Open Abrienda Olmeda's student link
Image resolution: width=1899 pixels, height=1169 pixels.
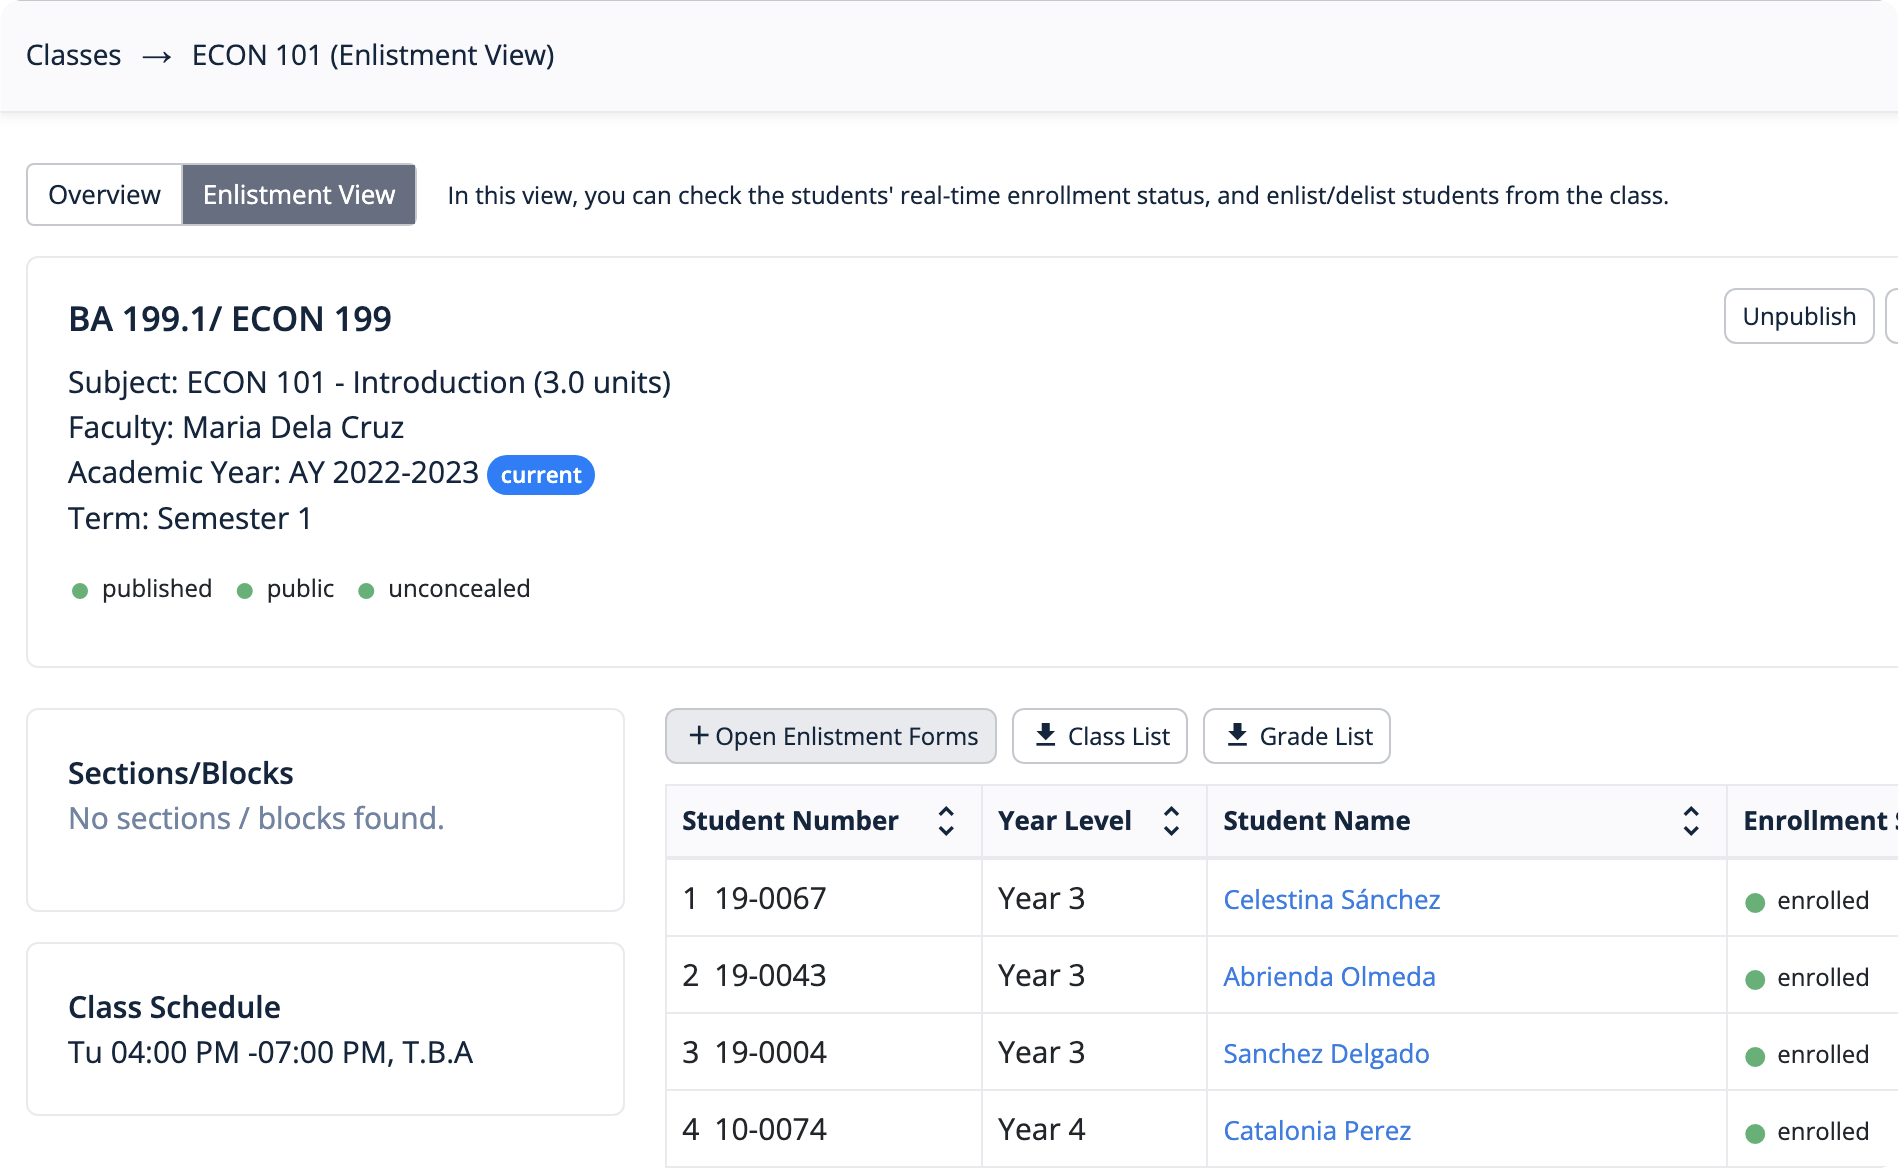1328,977
